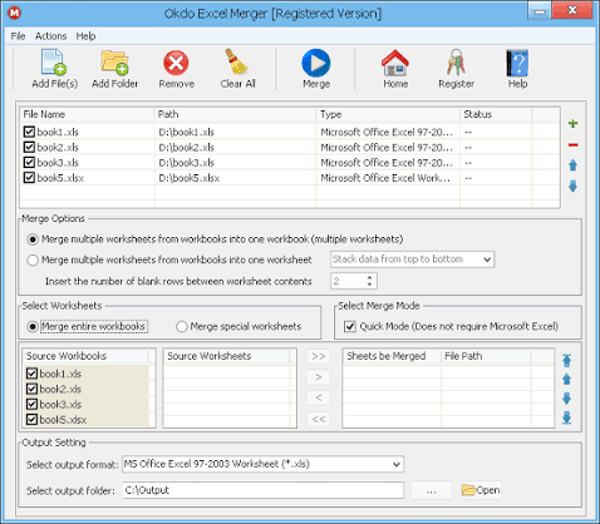This screenshot has width=600, height=524.
Task: Open the Help book icon in toolbar
Action: (x=517, y=63)
